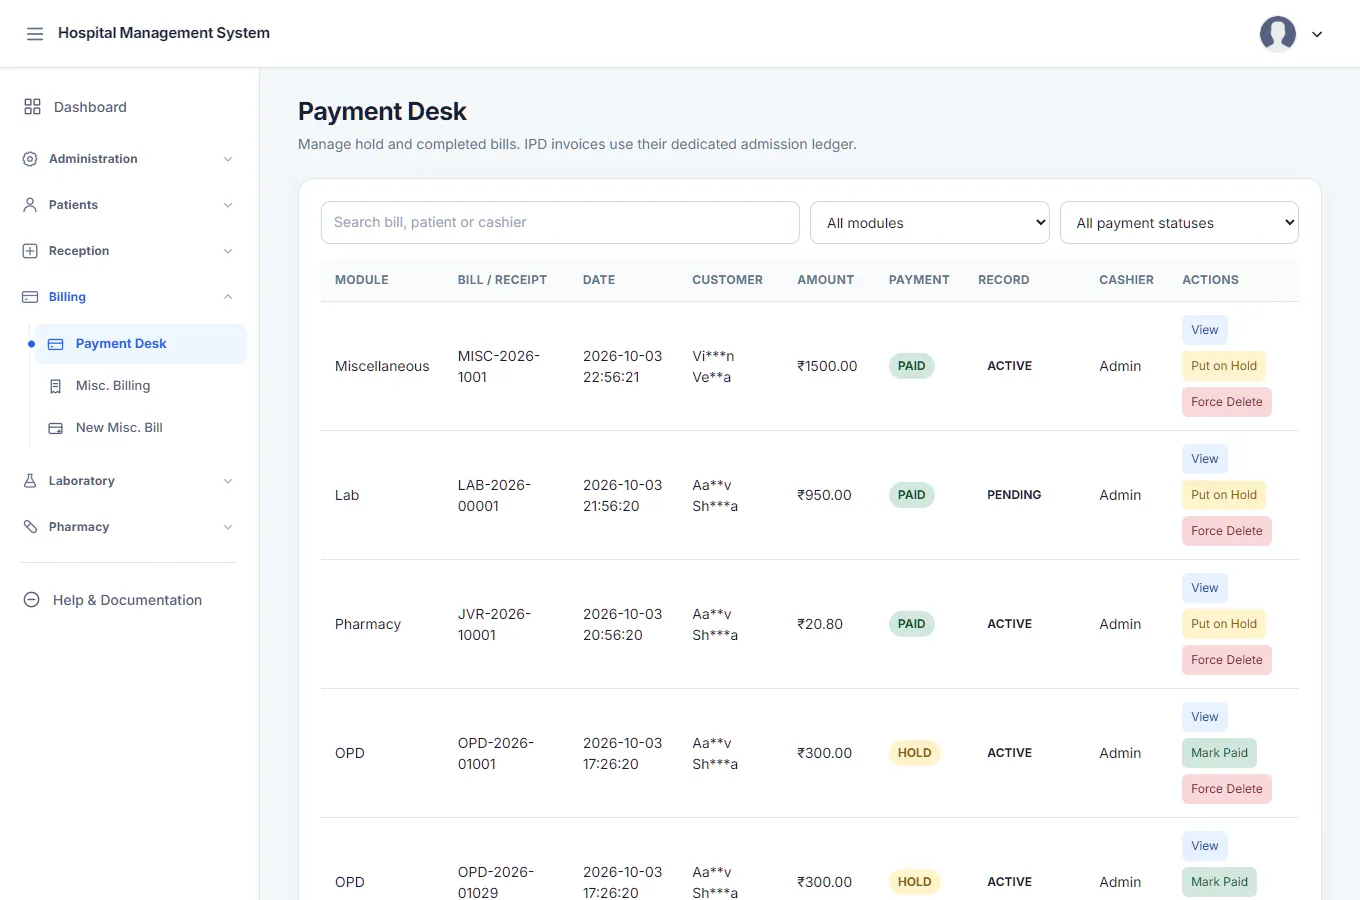Click the New Misc. Bill wallet icon
The image size is (1360, 900).
pyautogui.click(x=56, y=428)
